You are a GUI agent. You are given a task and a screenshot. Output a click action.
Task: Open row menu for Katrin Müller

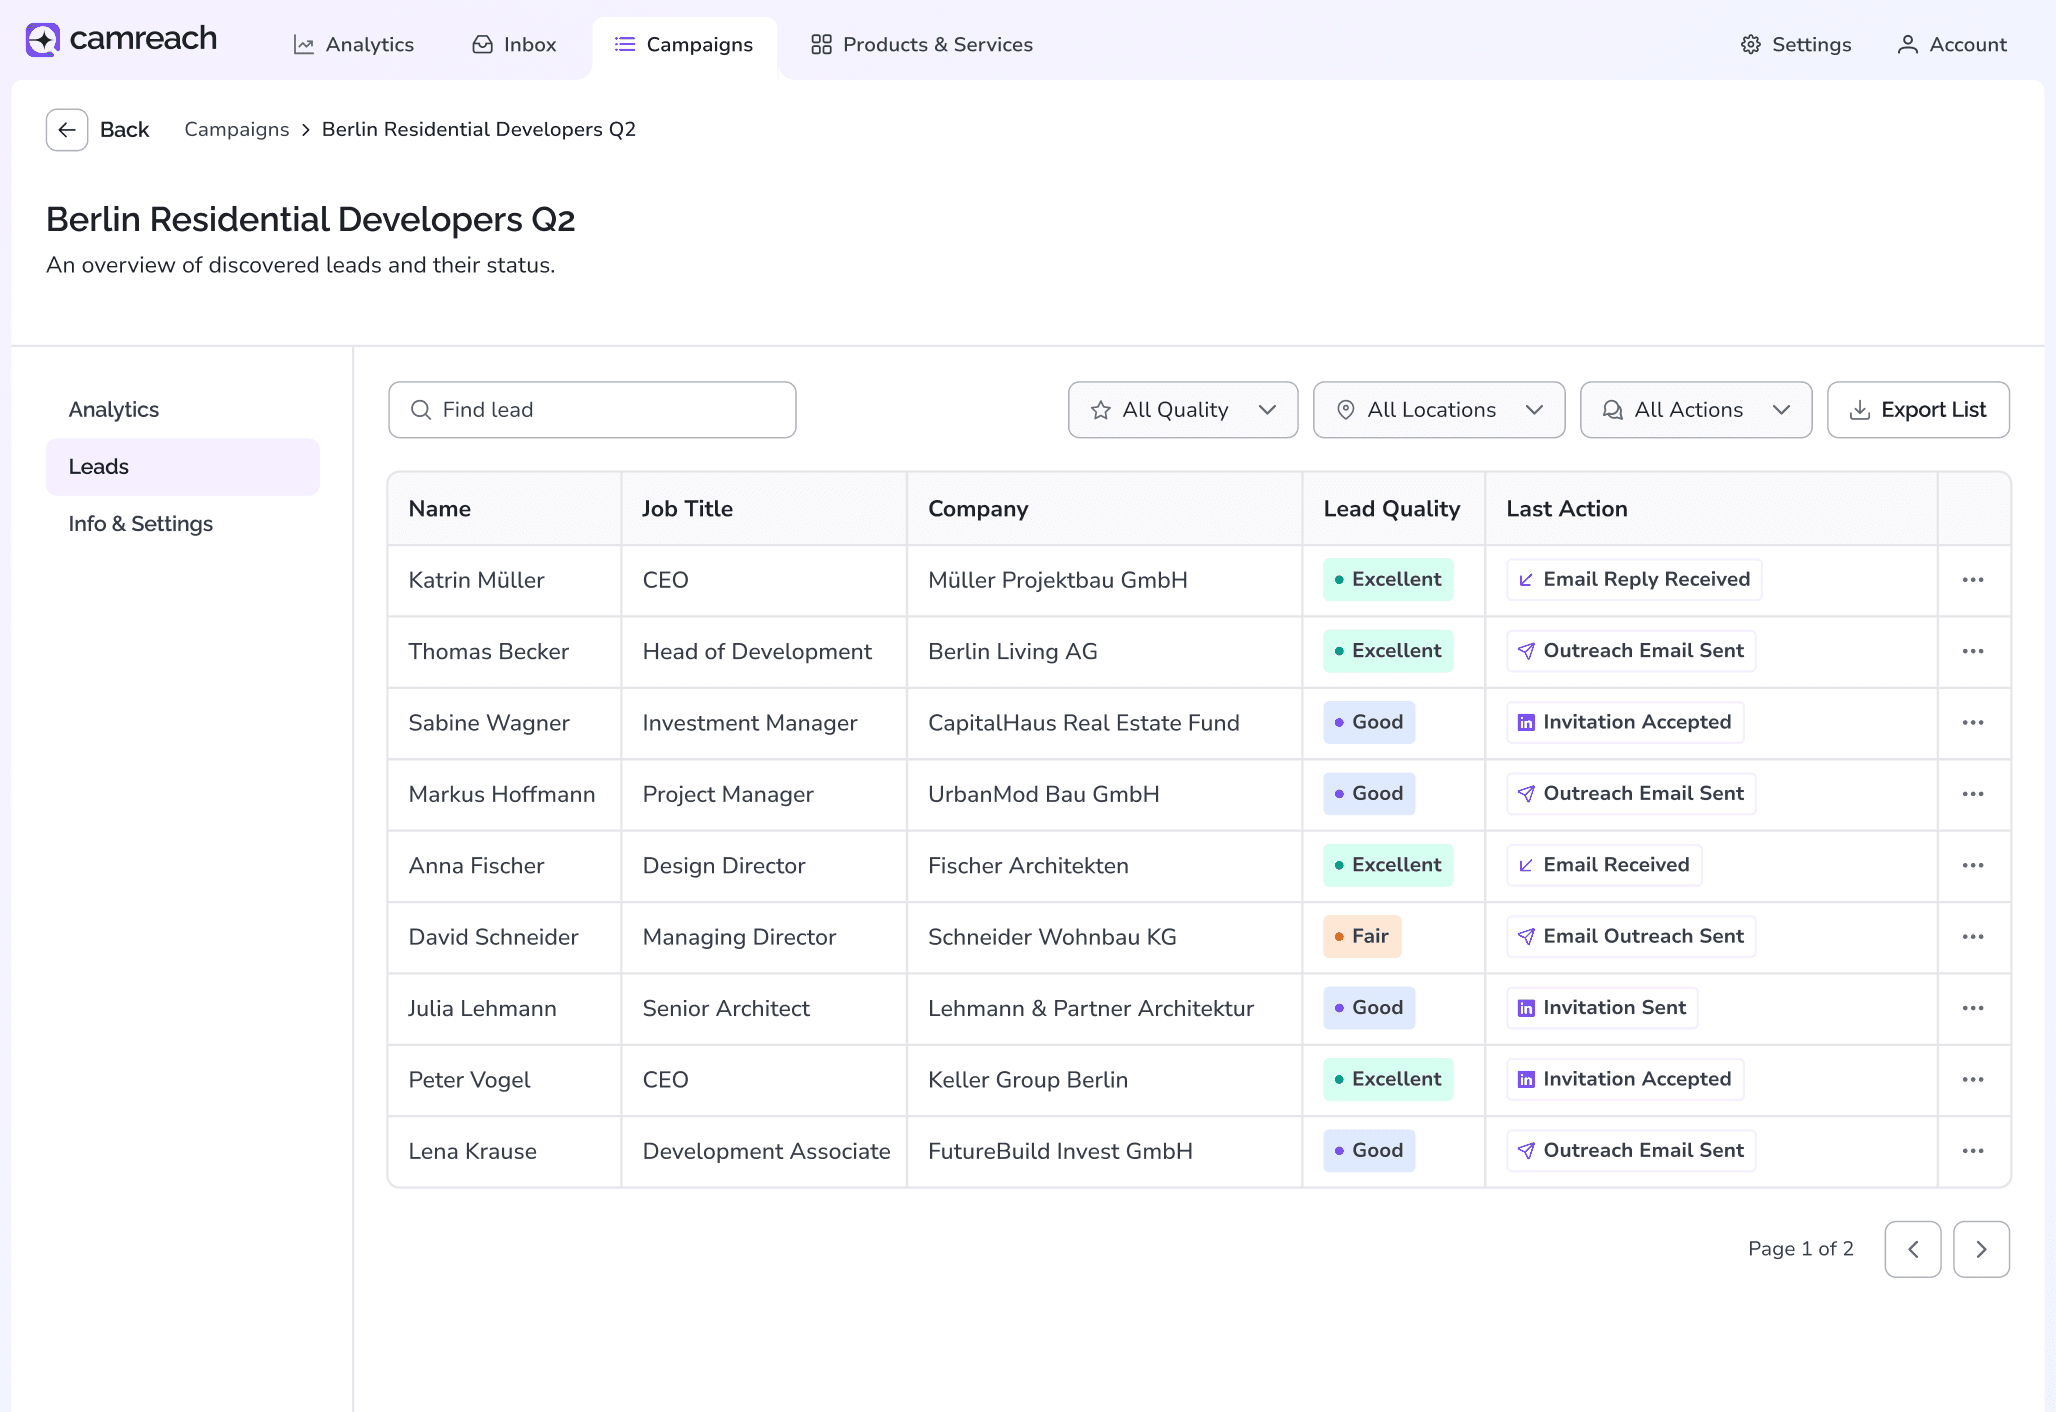[1972, 580]
